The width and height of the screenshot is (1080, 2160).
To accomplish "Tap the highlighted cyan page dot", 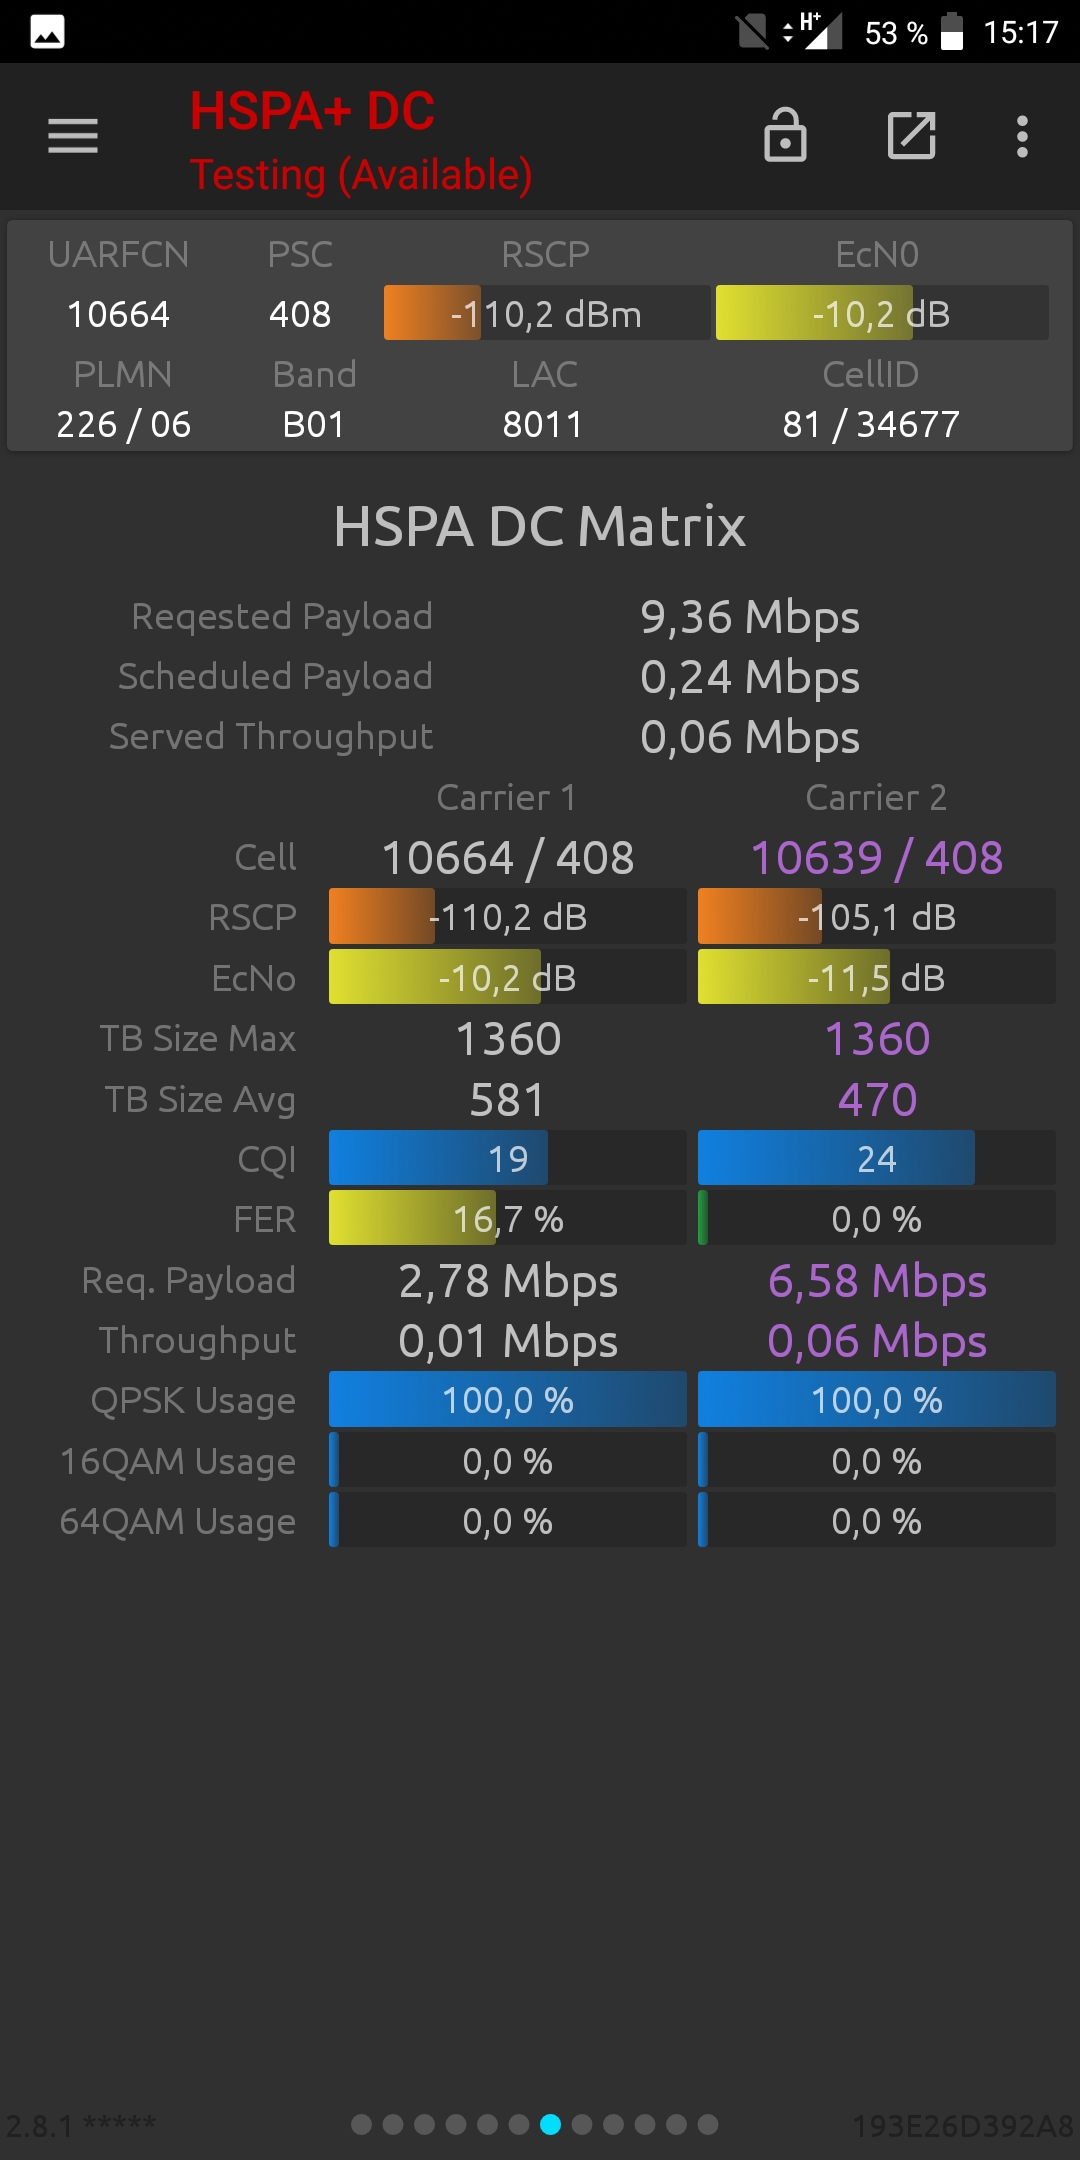I will click(x=550, y=2124).
